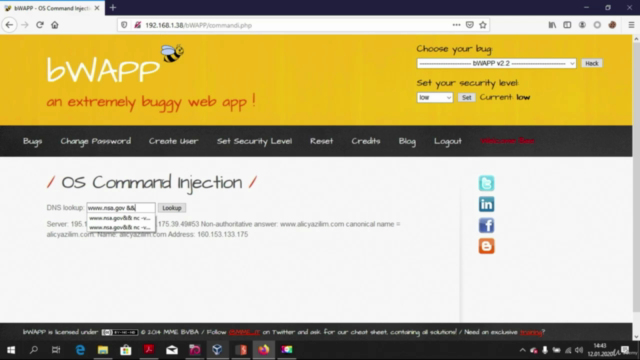Screen dimensions: 640x360
Task: Open the Choose your bug dropdown
Action: (496, 63)
